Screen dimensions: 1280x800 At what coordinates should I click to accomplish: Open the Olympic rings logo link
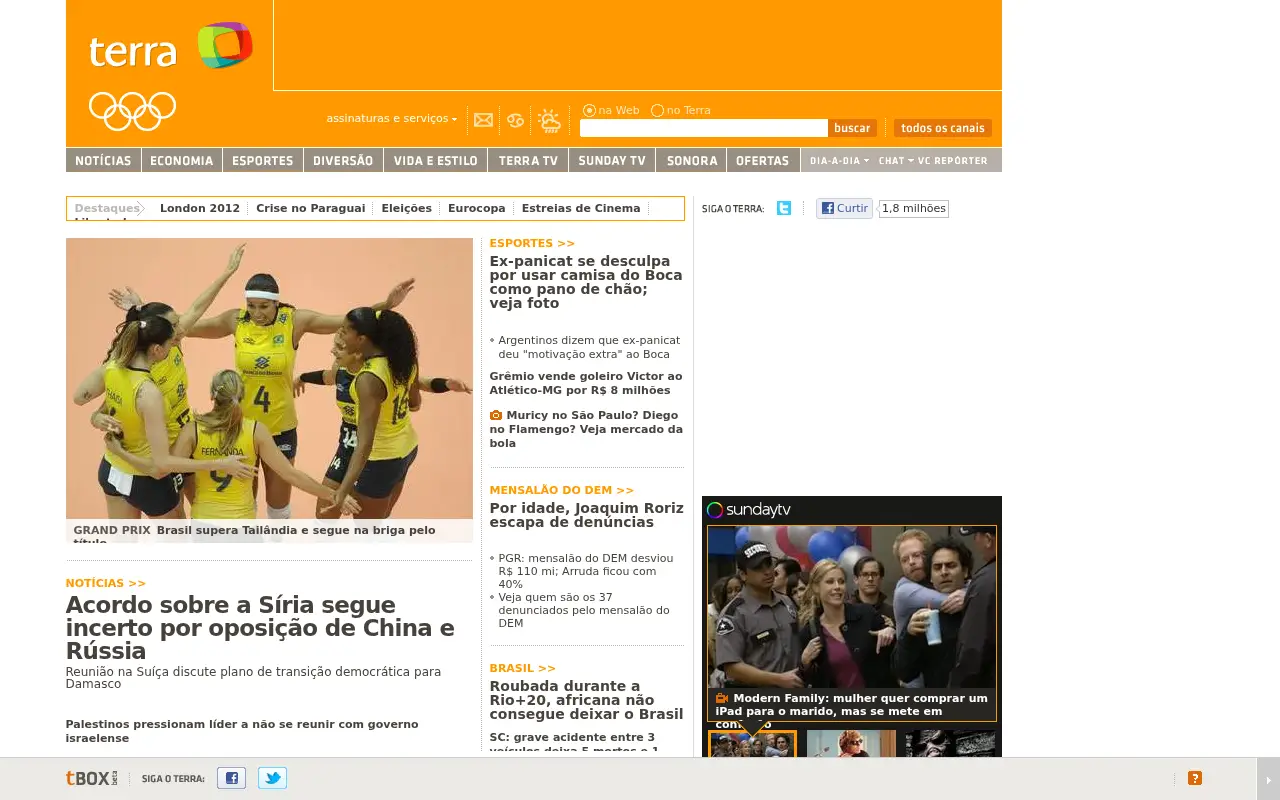[x=132, y=111]
